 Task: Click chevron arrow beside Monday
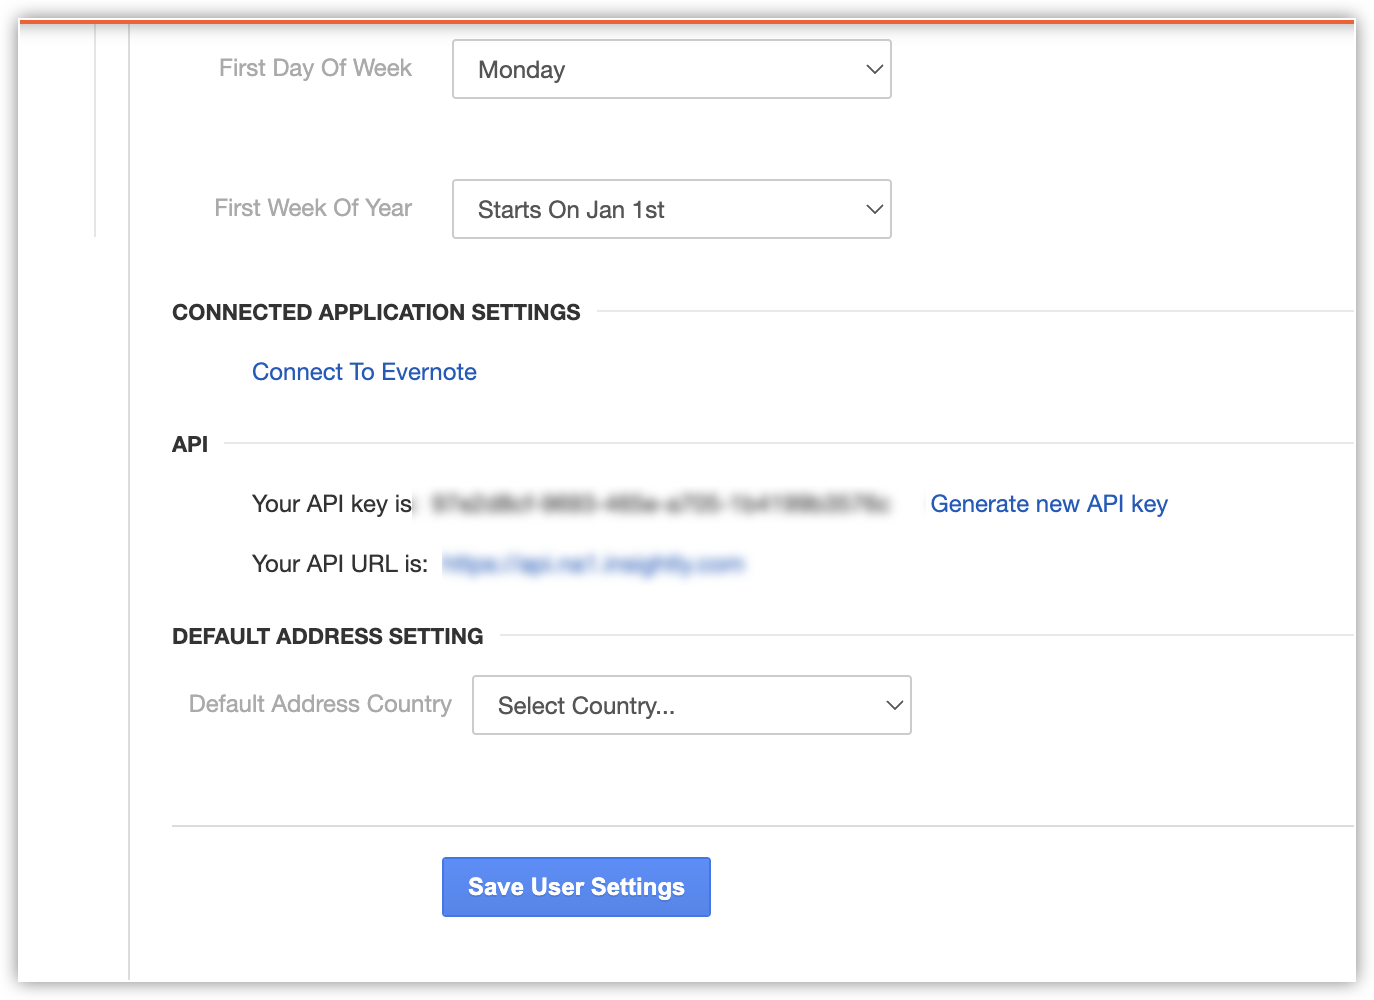874,69
